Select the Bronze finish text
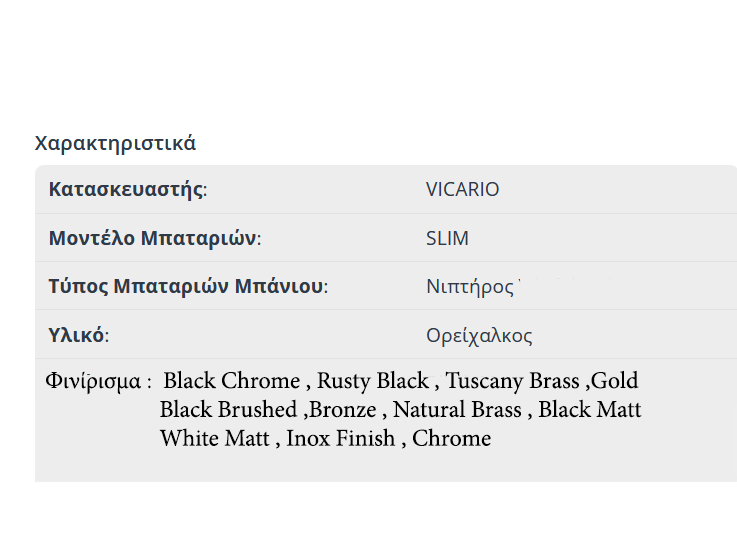 pos(344,410)
